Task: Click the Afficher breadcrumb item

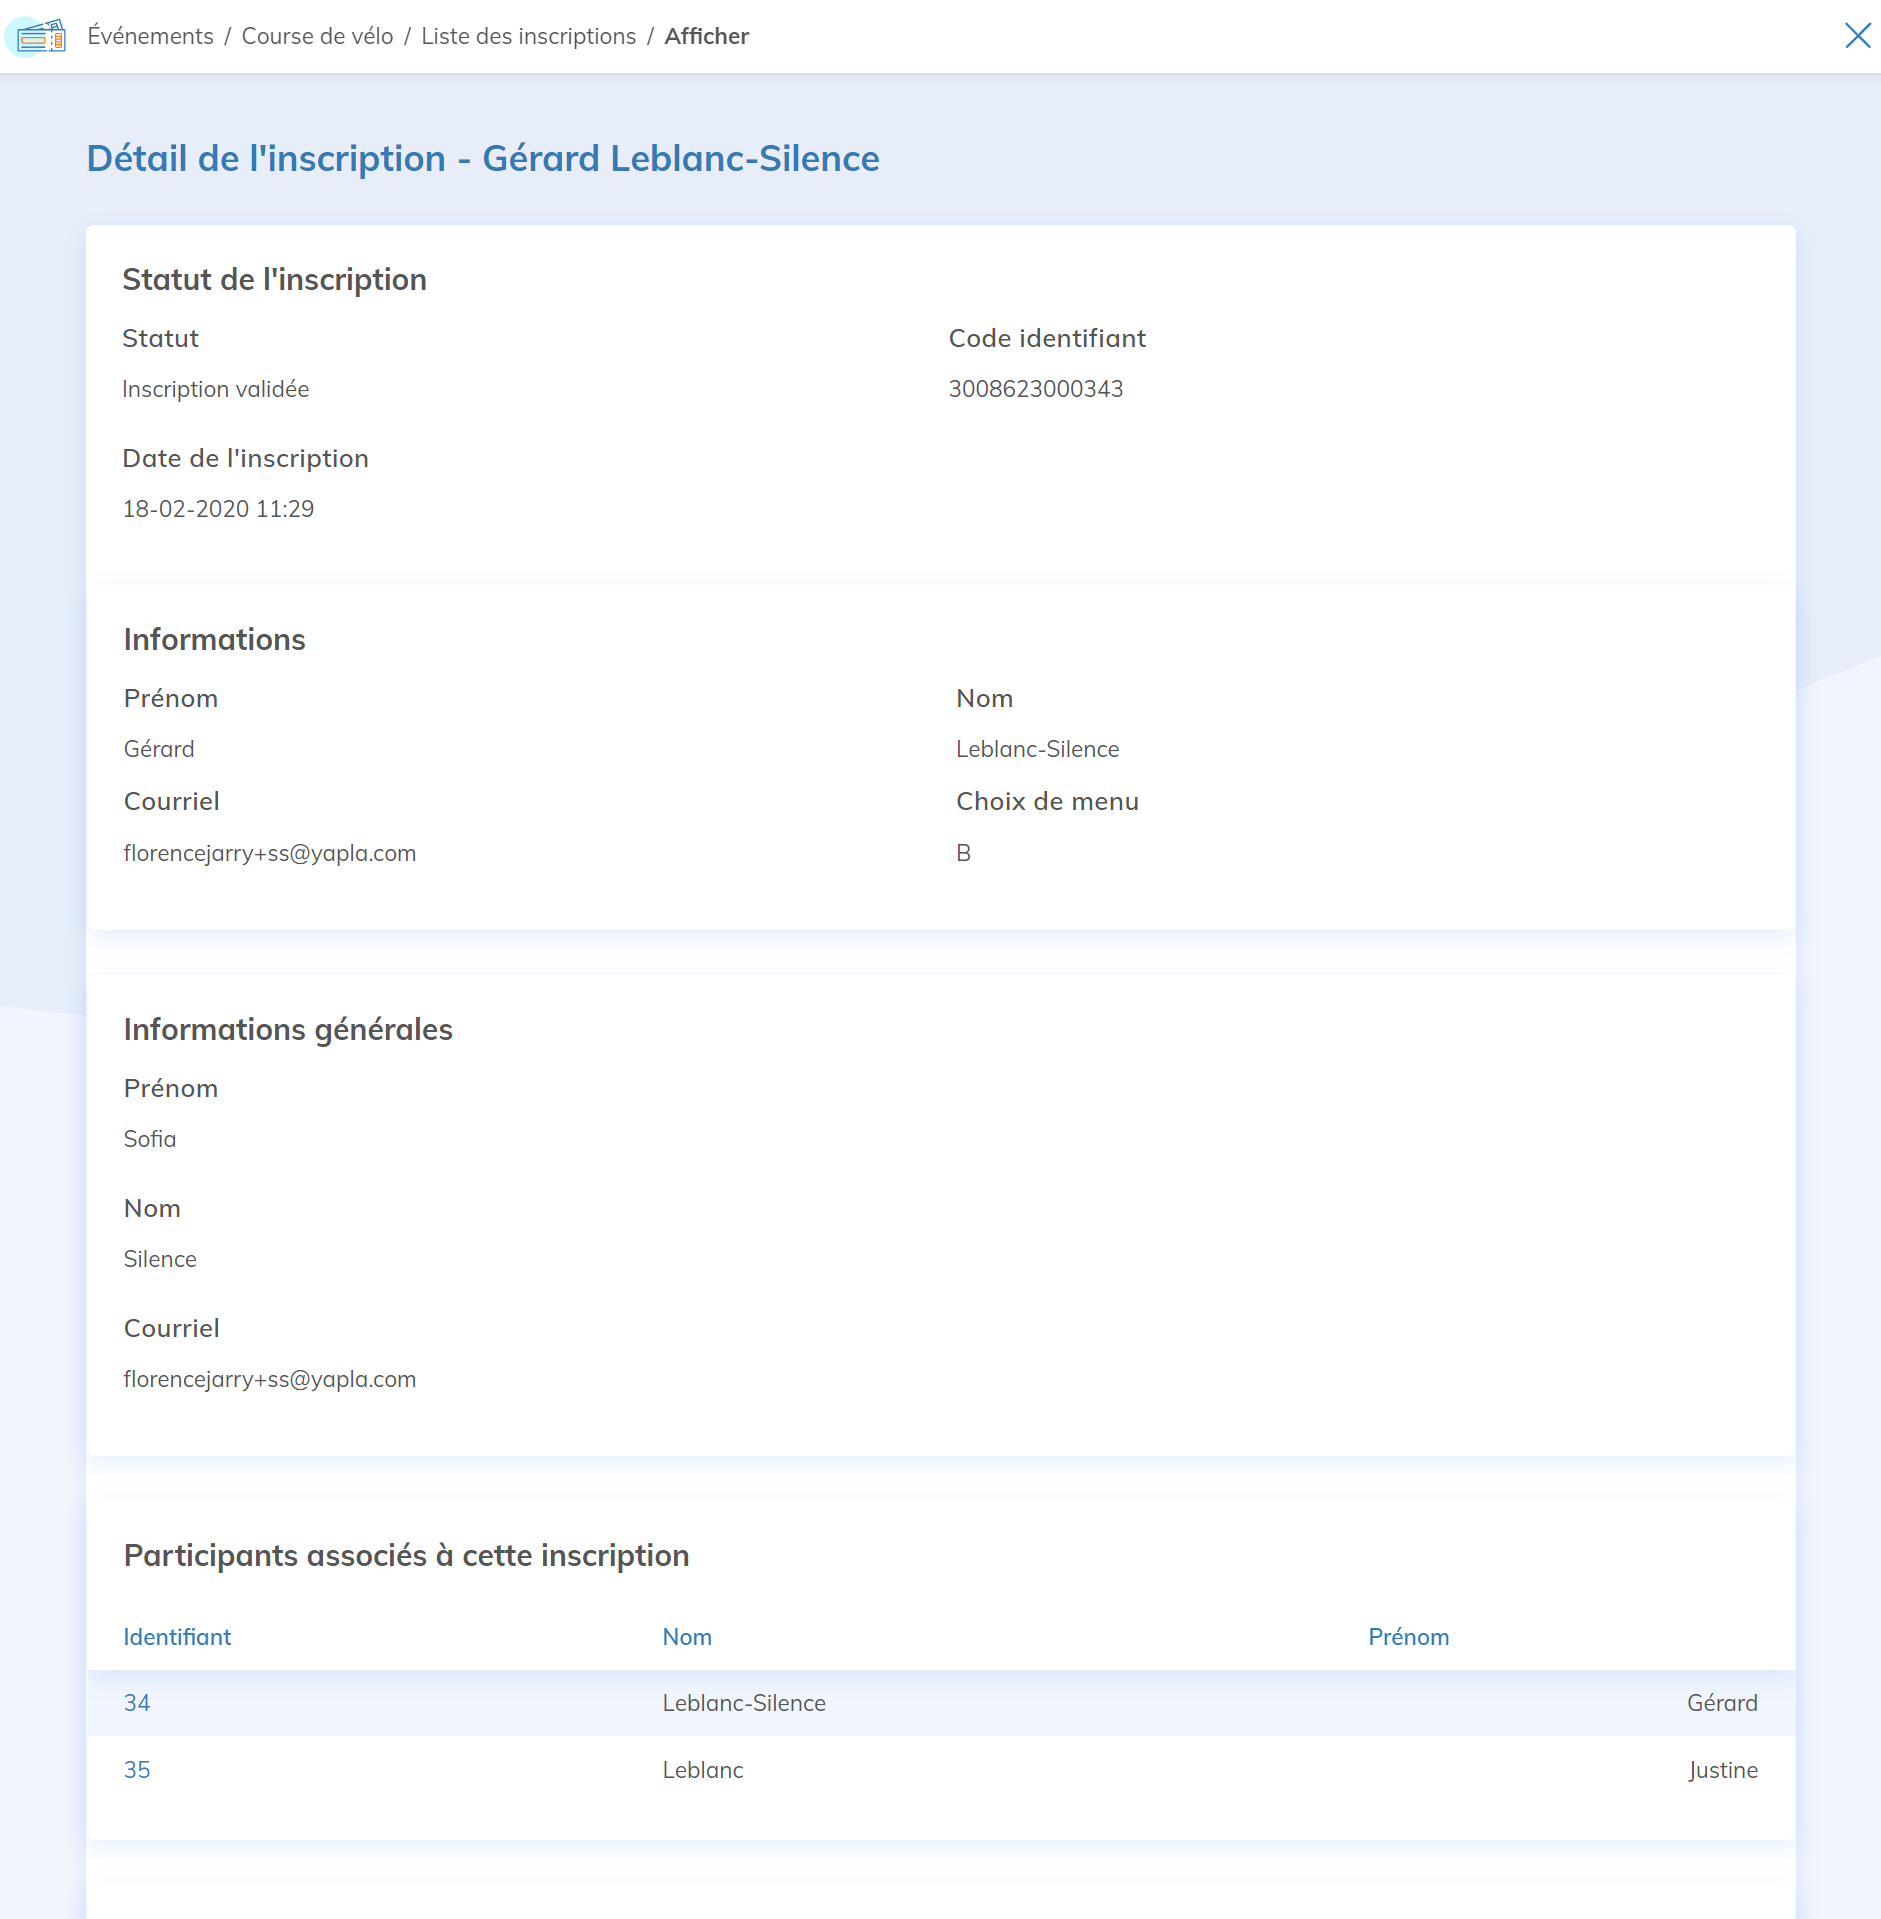Action: [x=706, y=36]
